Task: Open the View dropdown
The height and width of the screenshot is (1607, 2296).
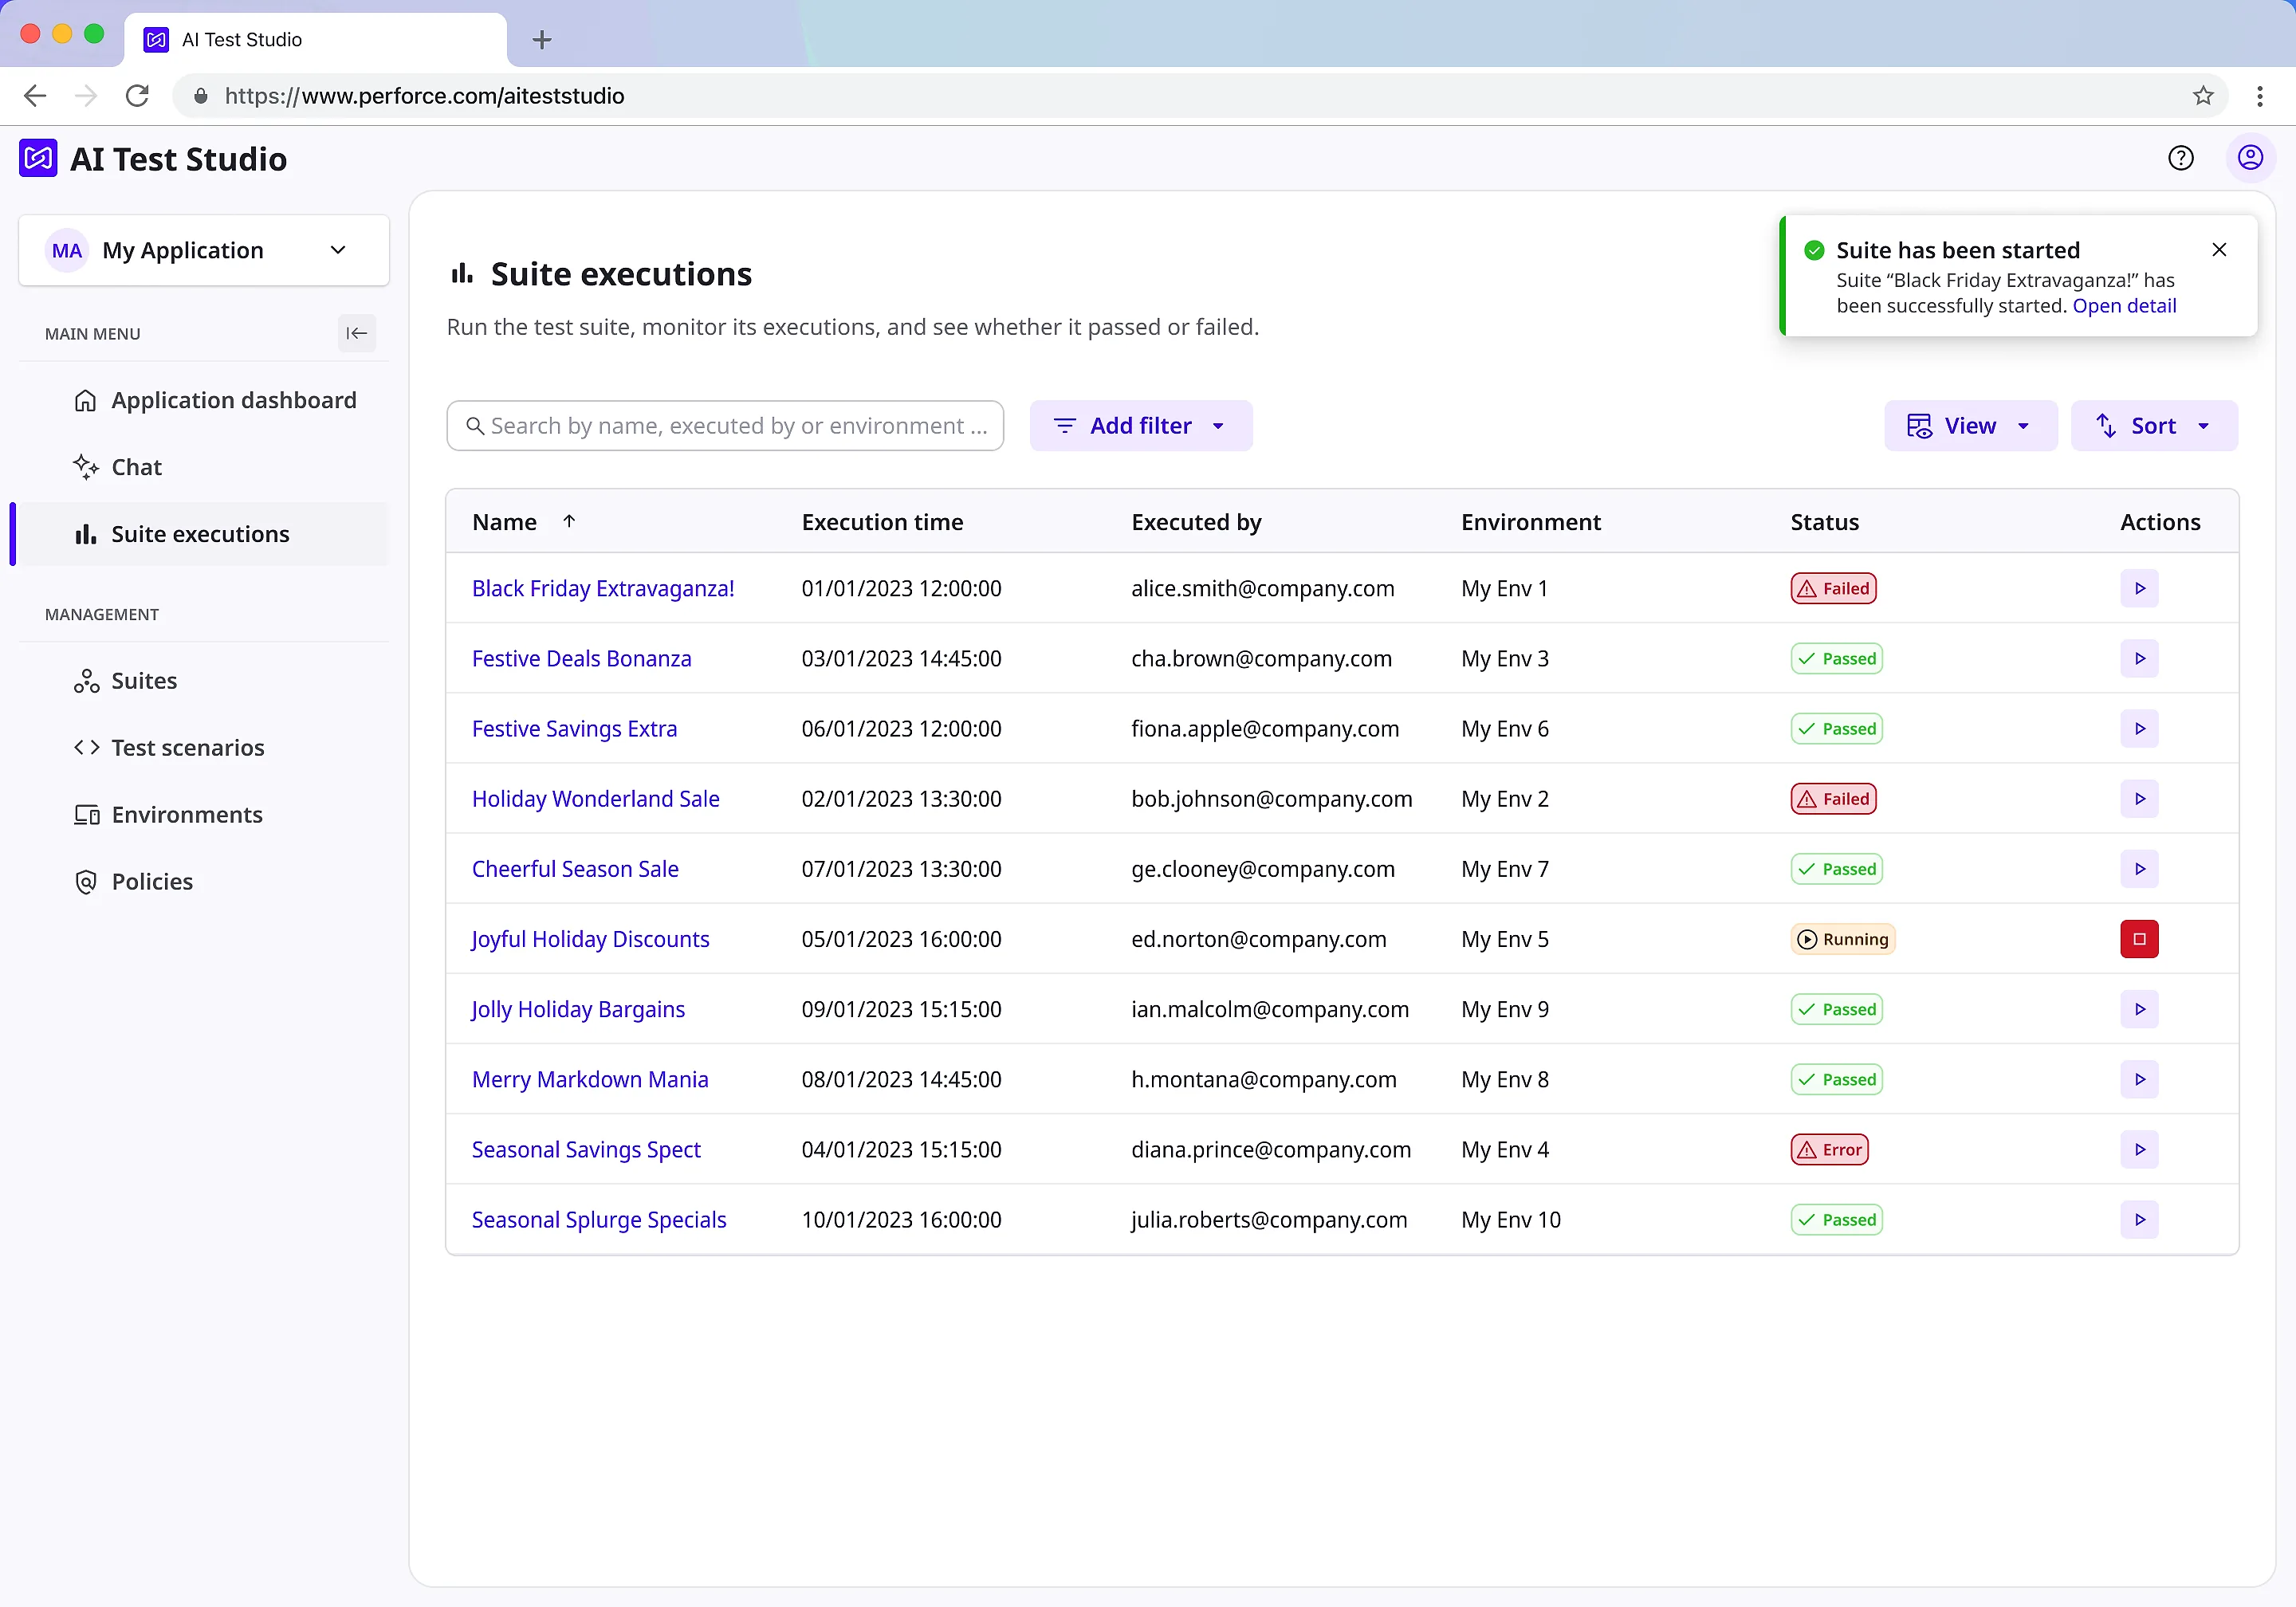Action: pos(1970,426)
